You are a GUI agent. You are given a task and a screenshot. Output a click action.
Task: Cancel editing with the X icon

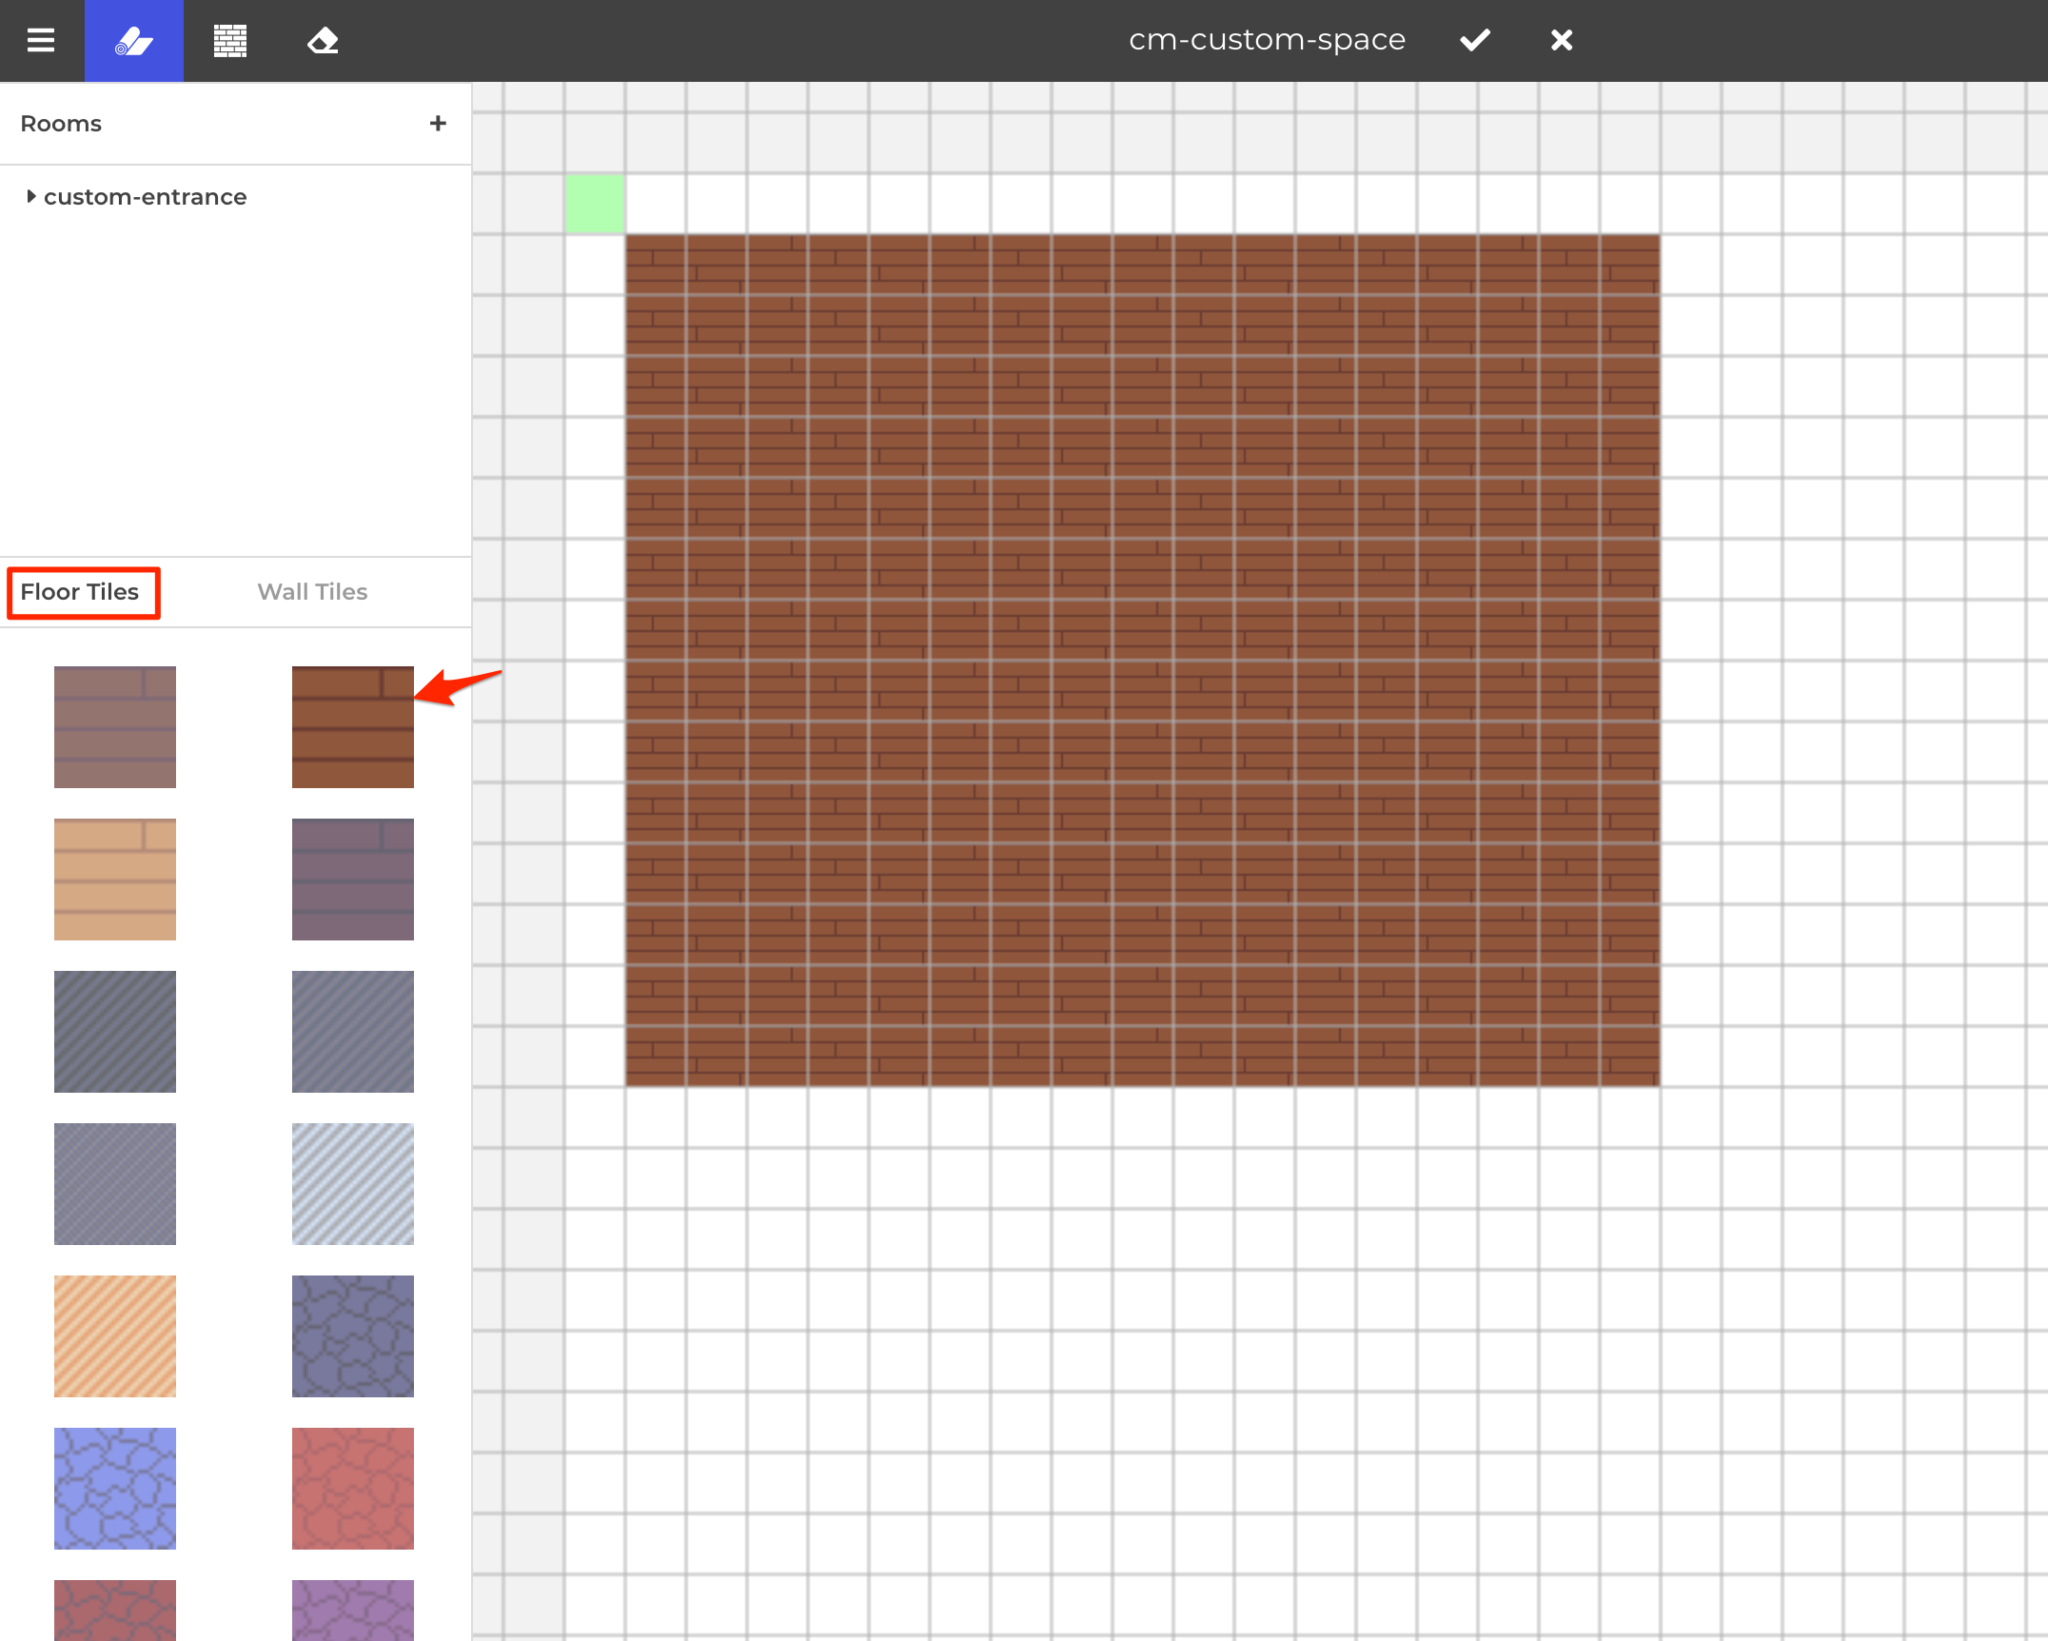(1559, 40)
